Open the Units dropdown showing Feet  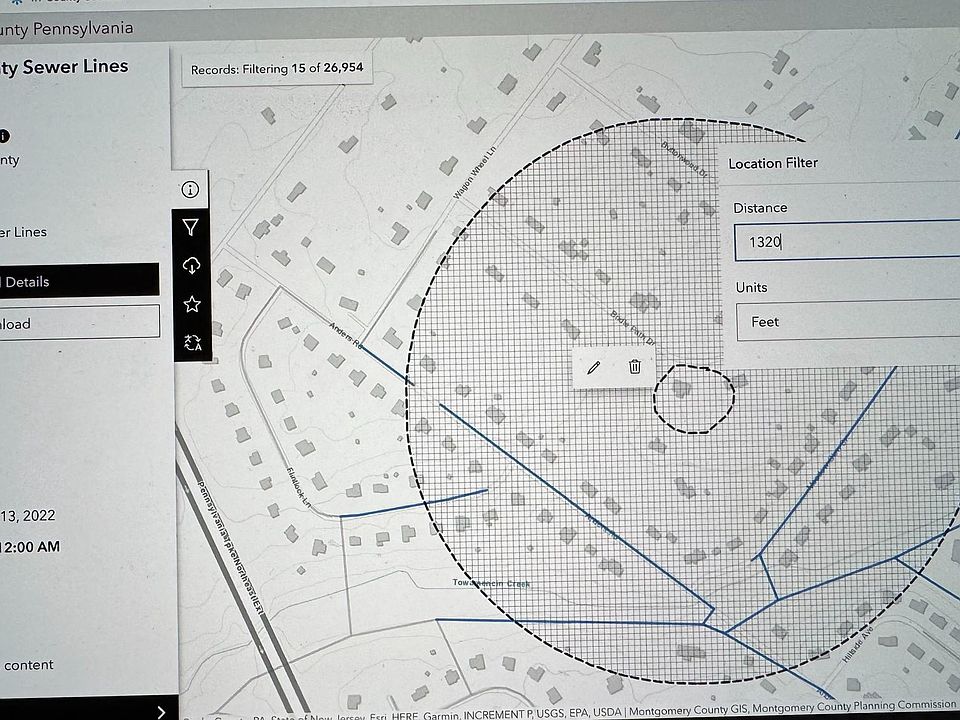[846, 322]
